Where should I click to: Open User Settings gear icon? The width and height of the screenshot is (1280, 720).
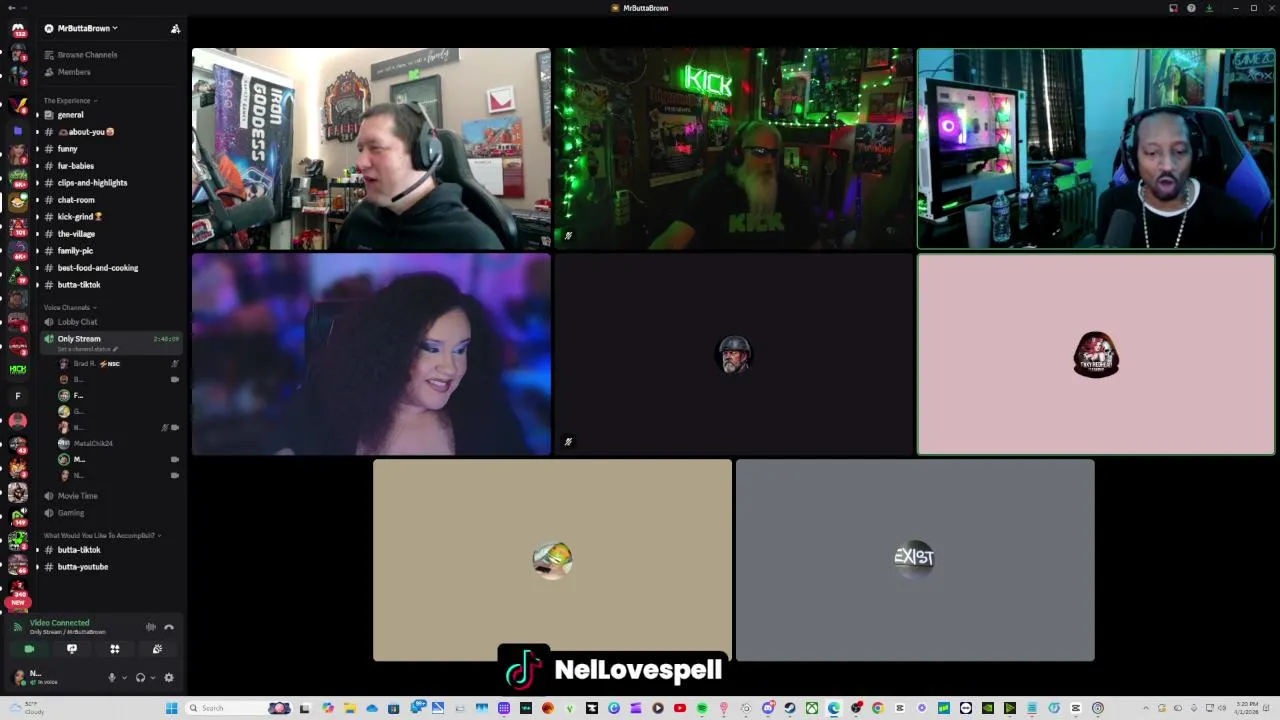[x=168, y=677]
